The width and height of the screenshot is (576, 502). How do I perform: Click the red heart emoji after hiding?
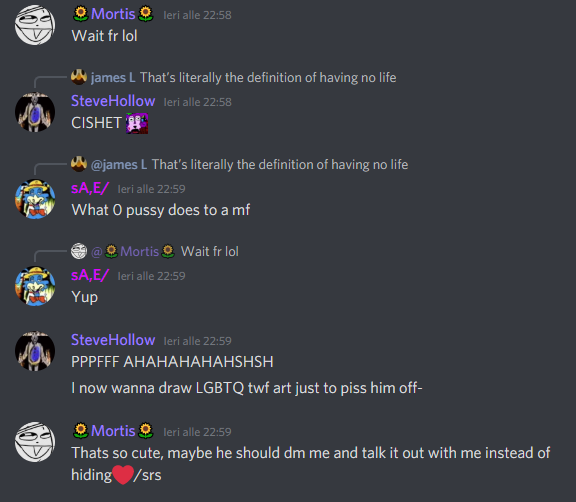tap(123, 475)
